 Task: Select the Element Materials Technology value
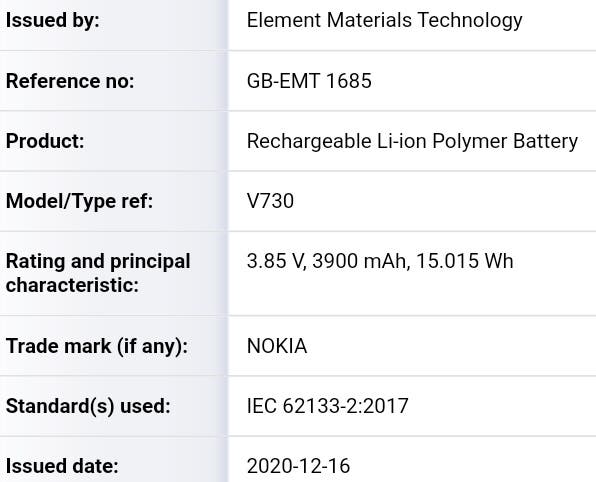coord(384,21)
